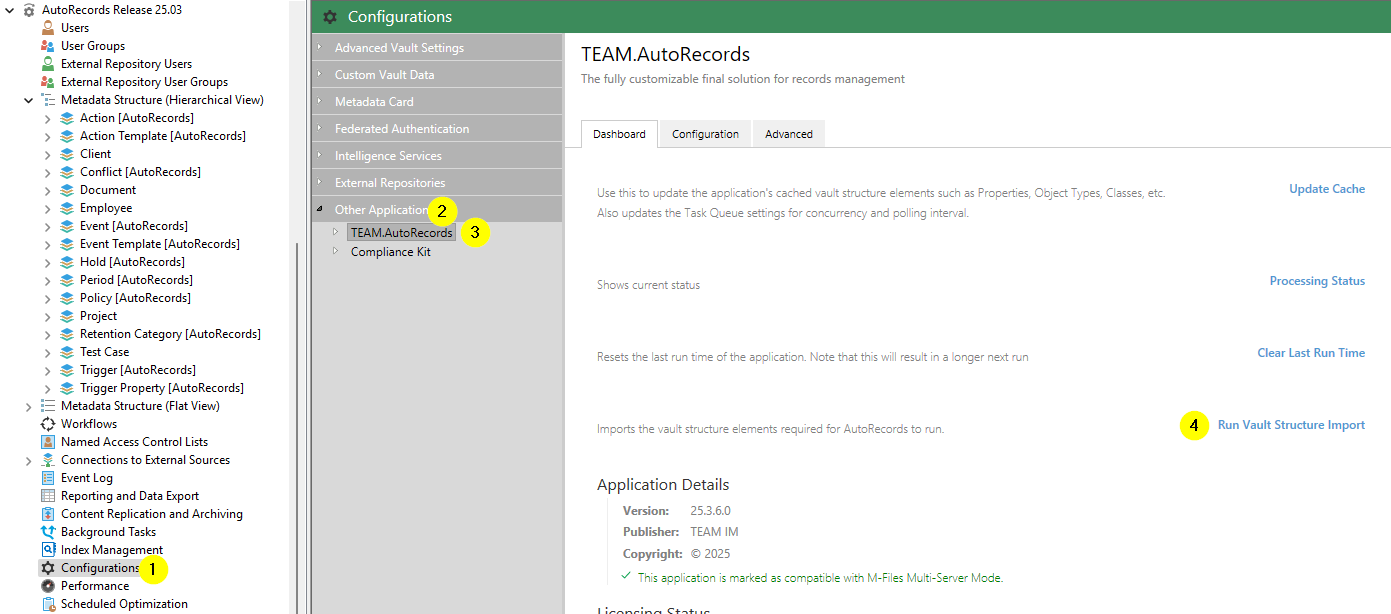1391x614 pixels.
Task: Open the External Repositories section
Action: 438,182
